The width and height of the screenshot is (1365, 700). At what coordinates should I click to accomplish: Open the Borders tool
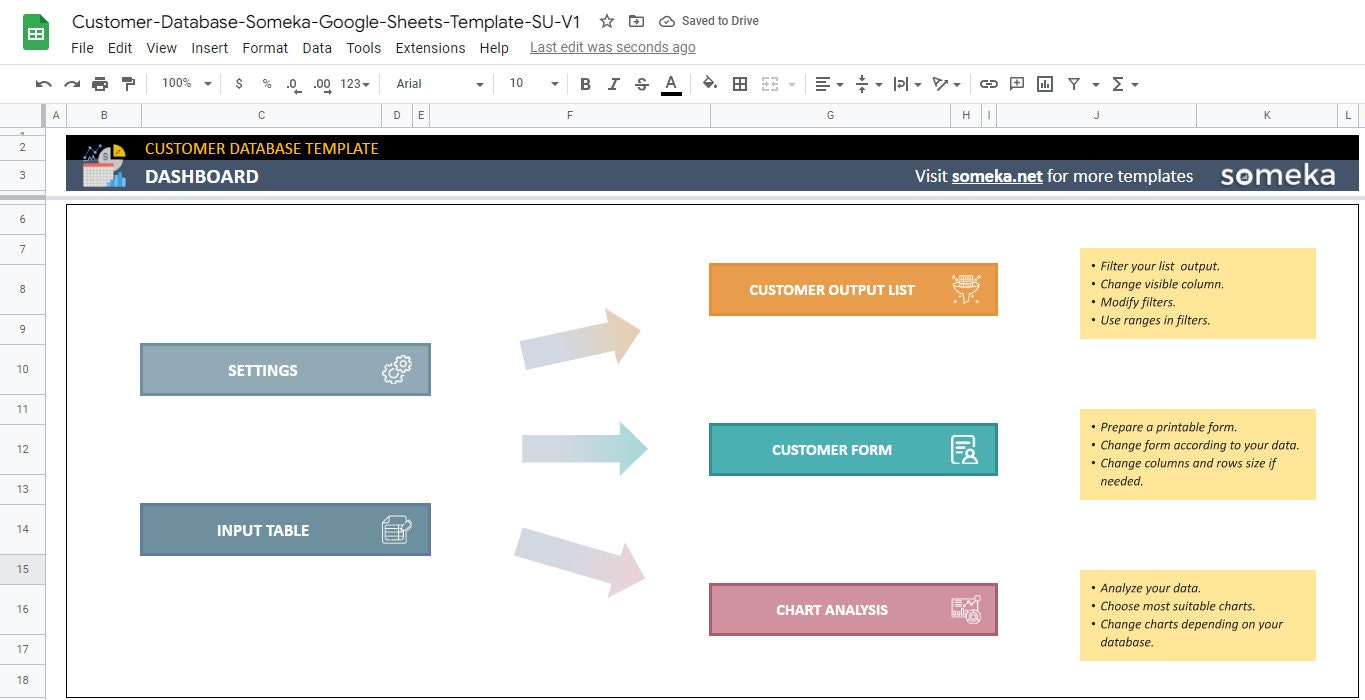tap(740, 84)
